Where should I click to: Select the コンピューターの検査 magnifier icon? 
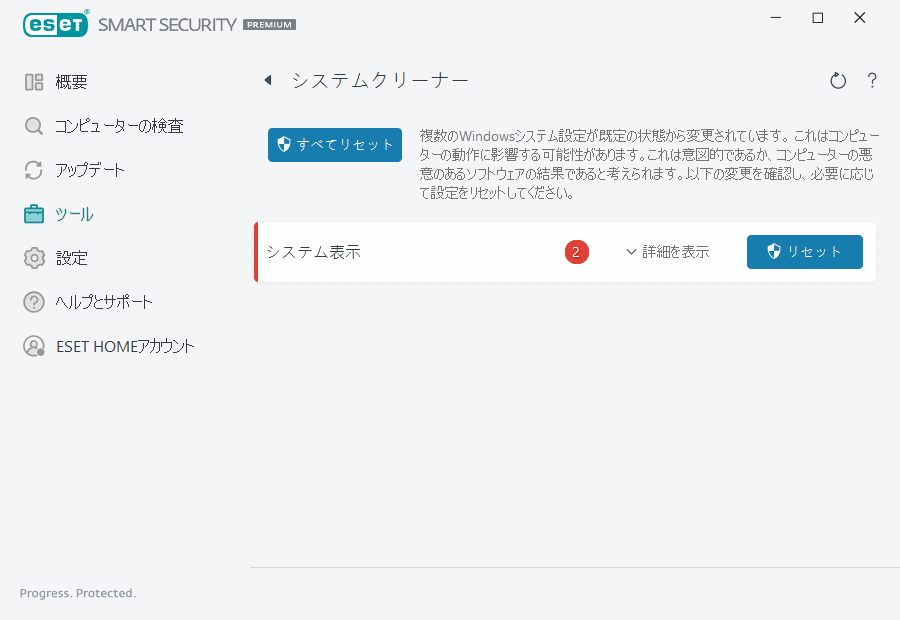(x=33, y=126)
